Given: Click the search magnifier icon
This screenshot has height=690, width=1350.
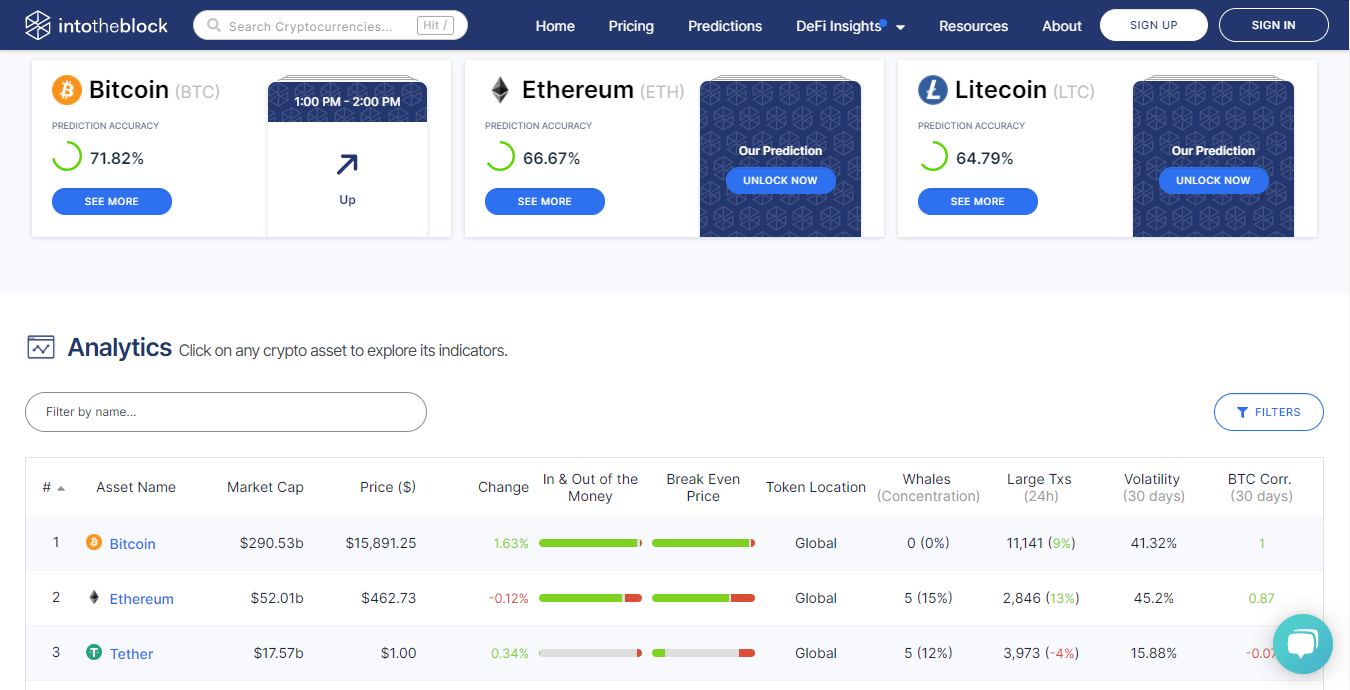Looking at the screenshot, I should point(213,26).
